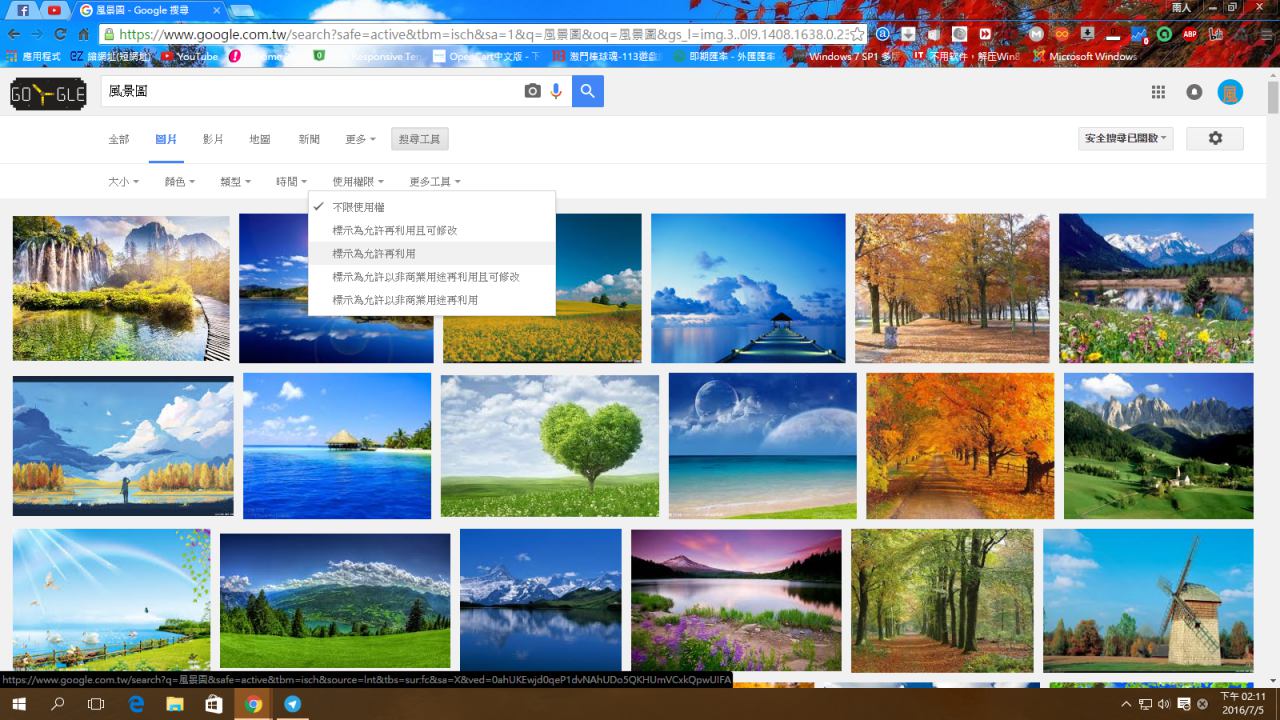The width and height of the screenshot is (1280, 720).
Task: Click the notifications bell icon
Action: [1194, 92]
